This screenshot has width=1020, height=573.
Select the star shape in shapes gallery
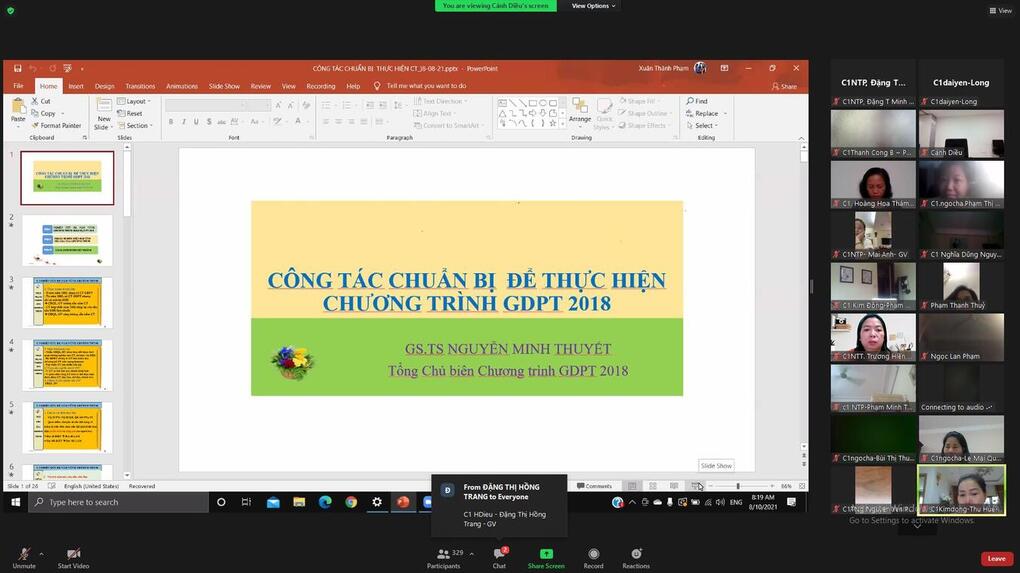pos(553,123)
